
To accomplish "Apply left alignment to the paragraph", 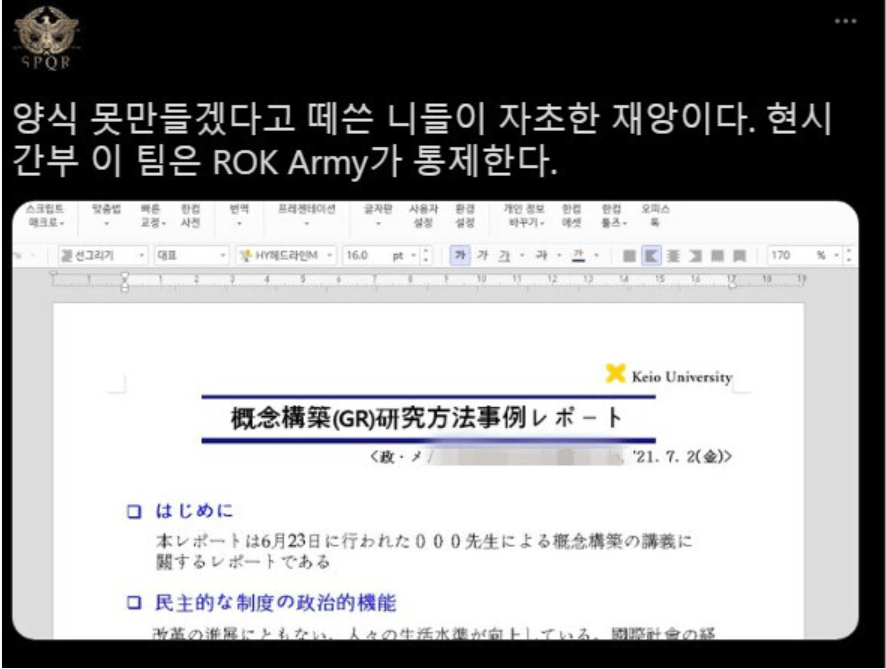I will click(x=649, y=256).
